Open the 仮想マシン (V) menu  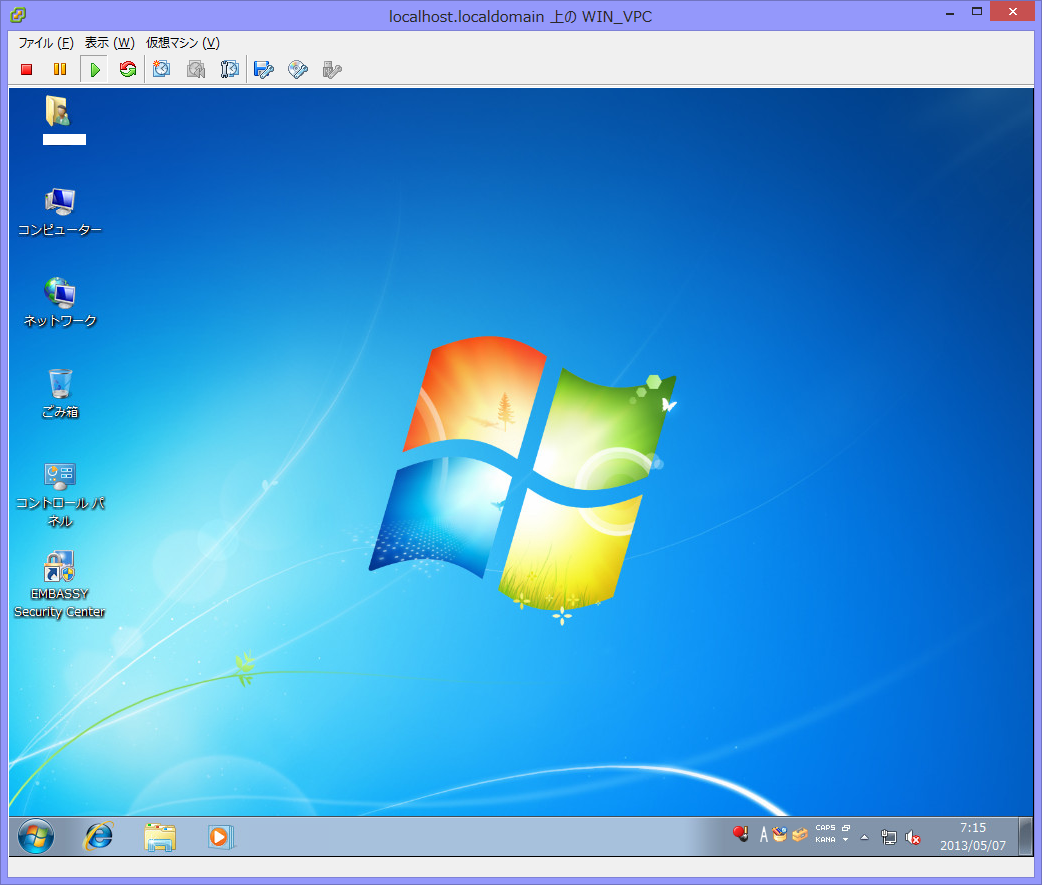click(x=183, y=43)
